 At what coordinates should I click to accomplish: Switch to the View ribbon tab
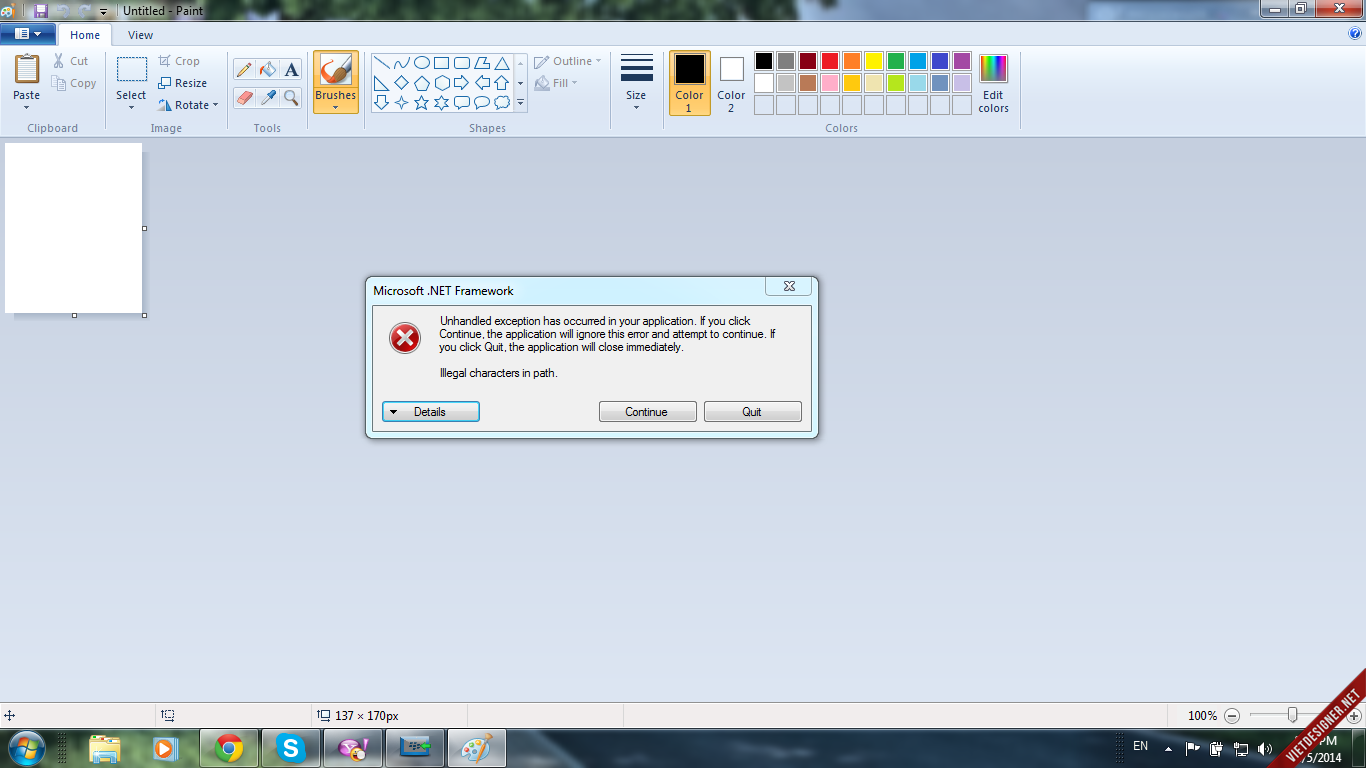(140, 35)
